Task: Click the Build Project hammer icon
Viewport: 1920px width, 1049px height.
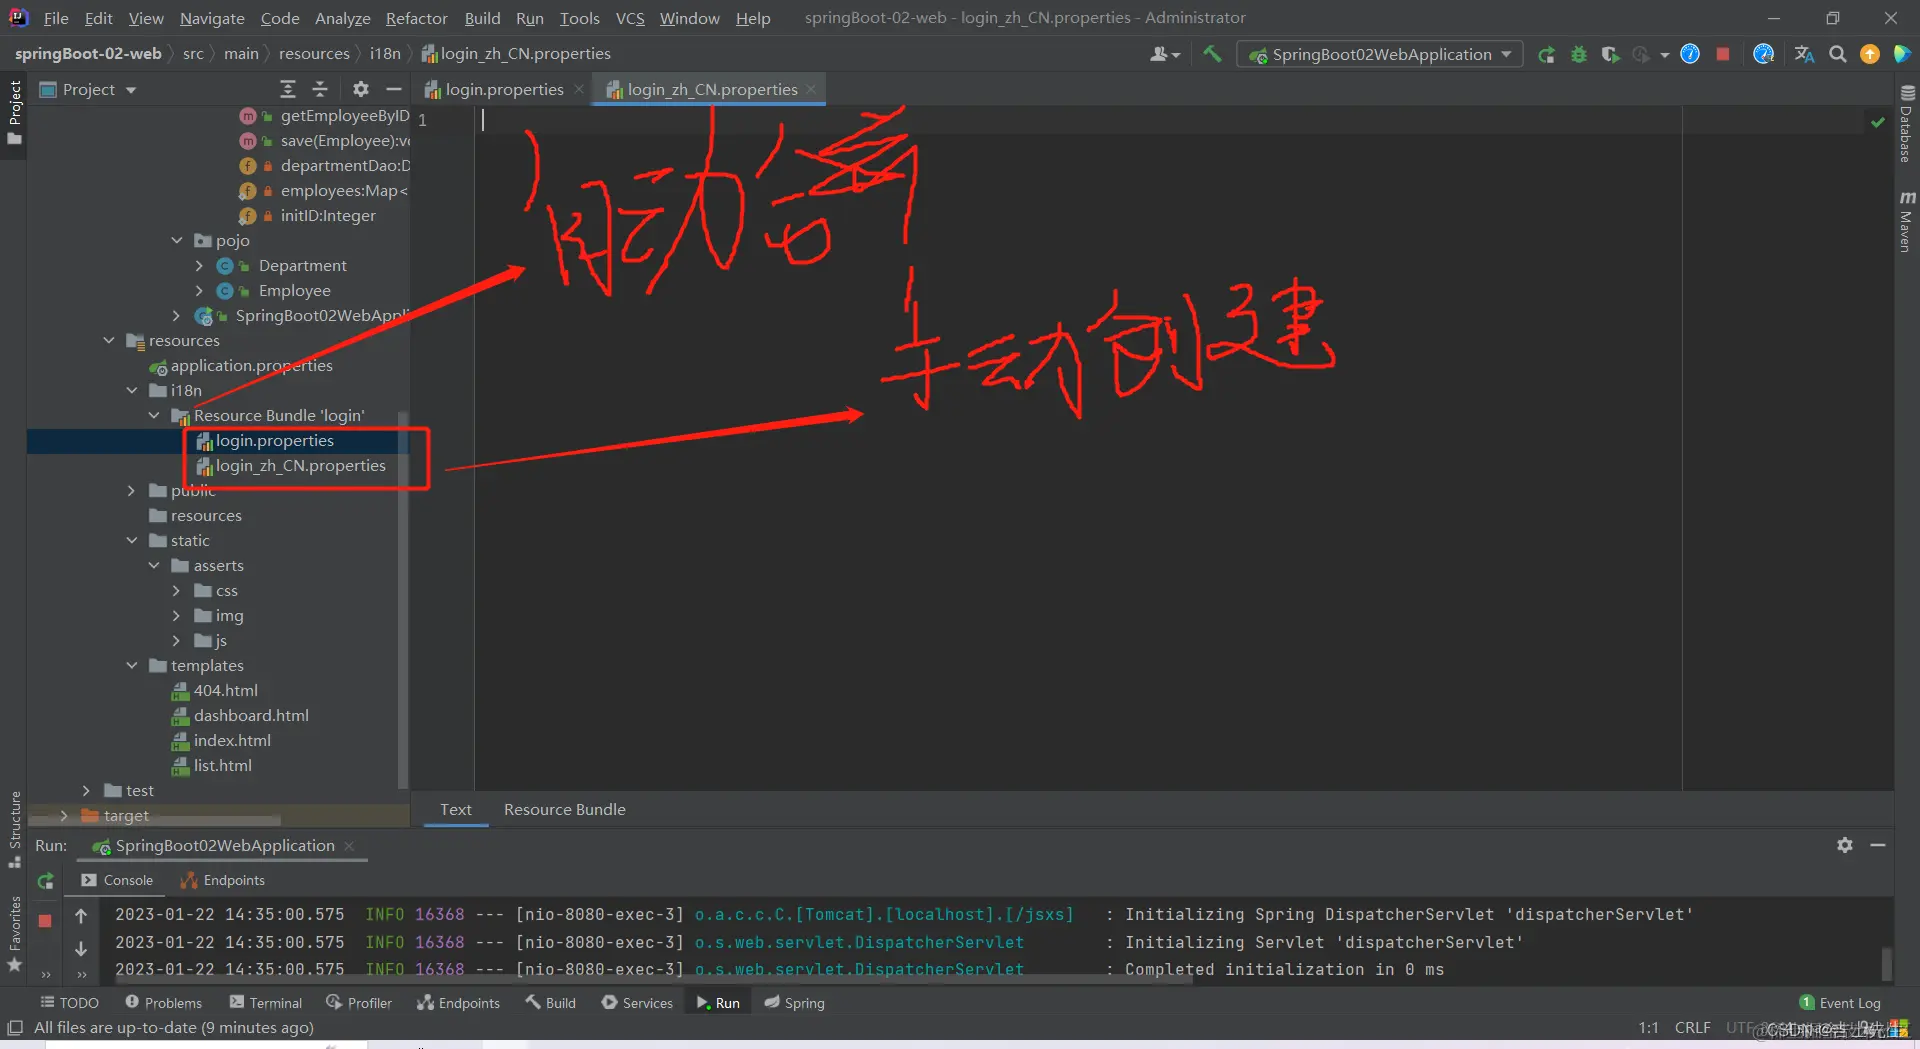Action: (1212, 54)
